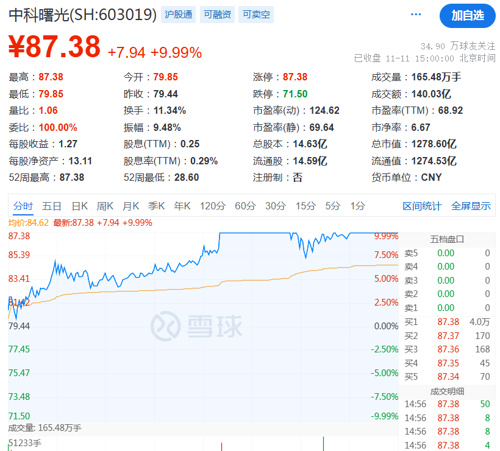Click the 五档盘口 panel header
The width and height of the screenshot is (500, 451).
coord(447,239)
